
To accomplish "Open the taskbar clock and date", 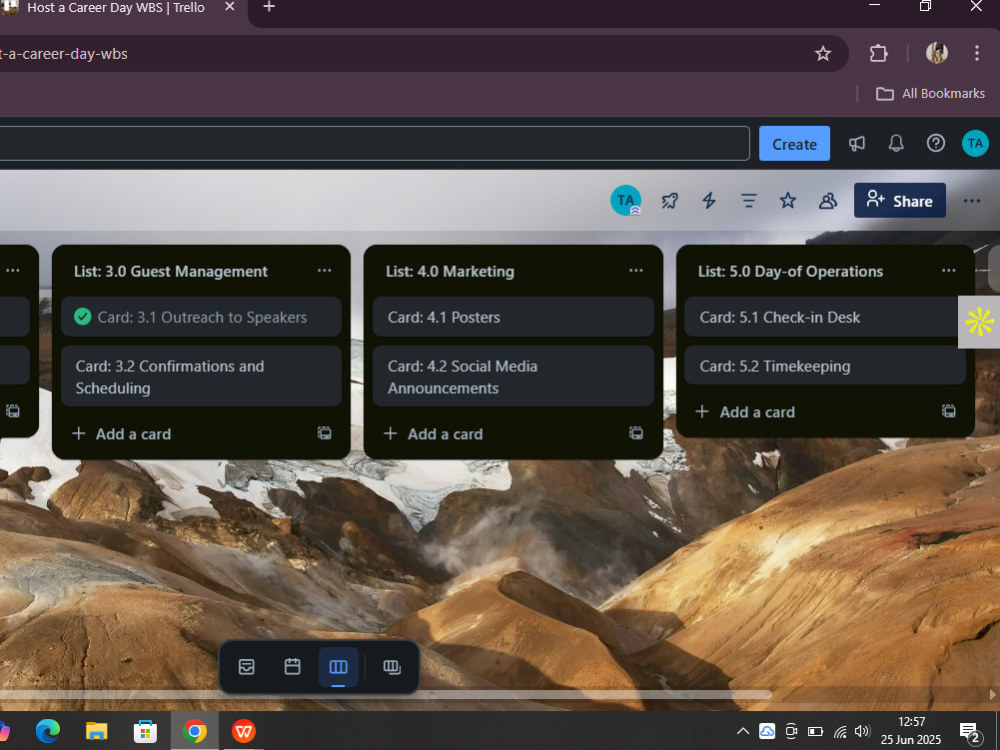I will click(911, 731).
